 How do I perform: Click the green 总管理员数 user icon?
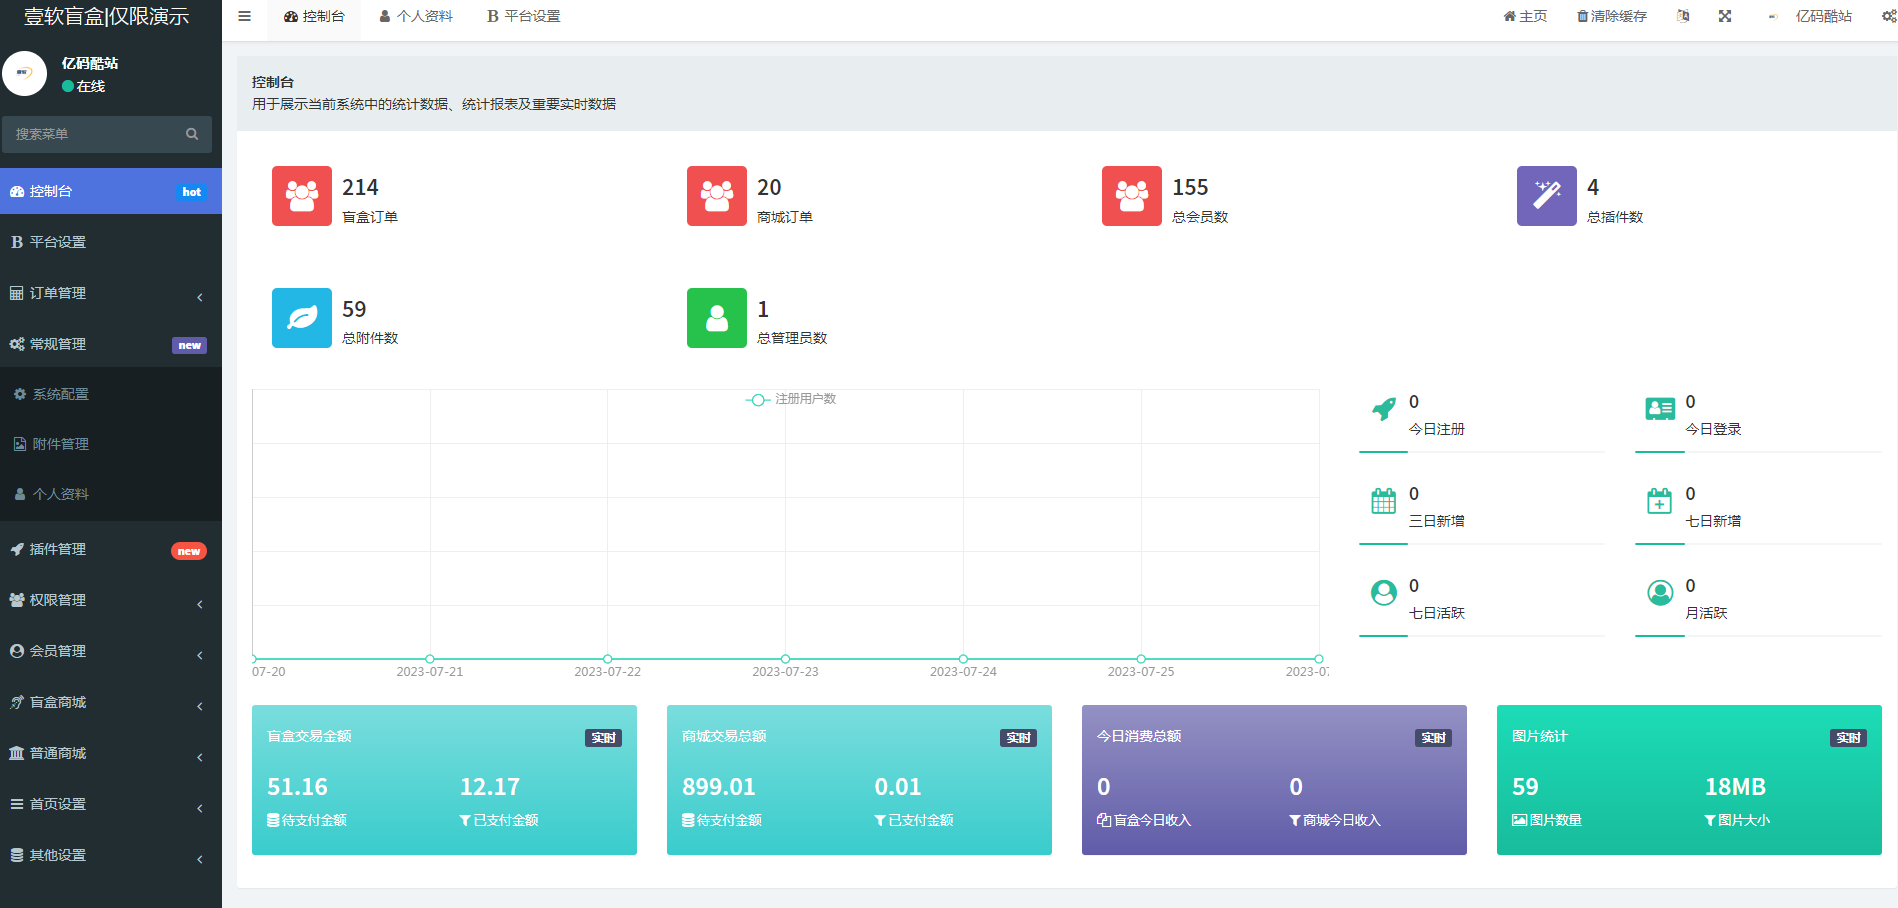716,318
